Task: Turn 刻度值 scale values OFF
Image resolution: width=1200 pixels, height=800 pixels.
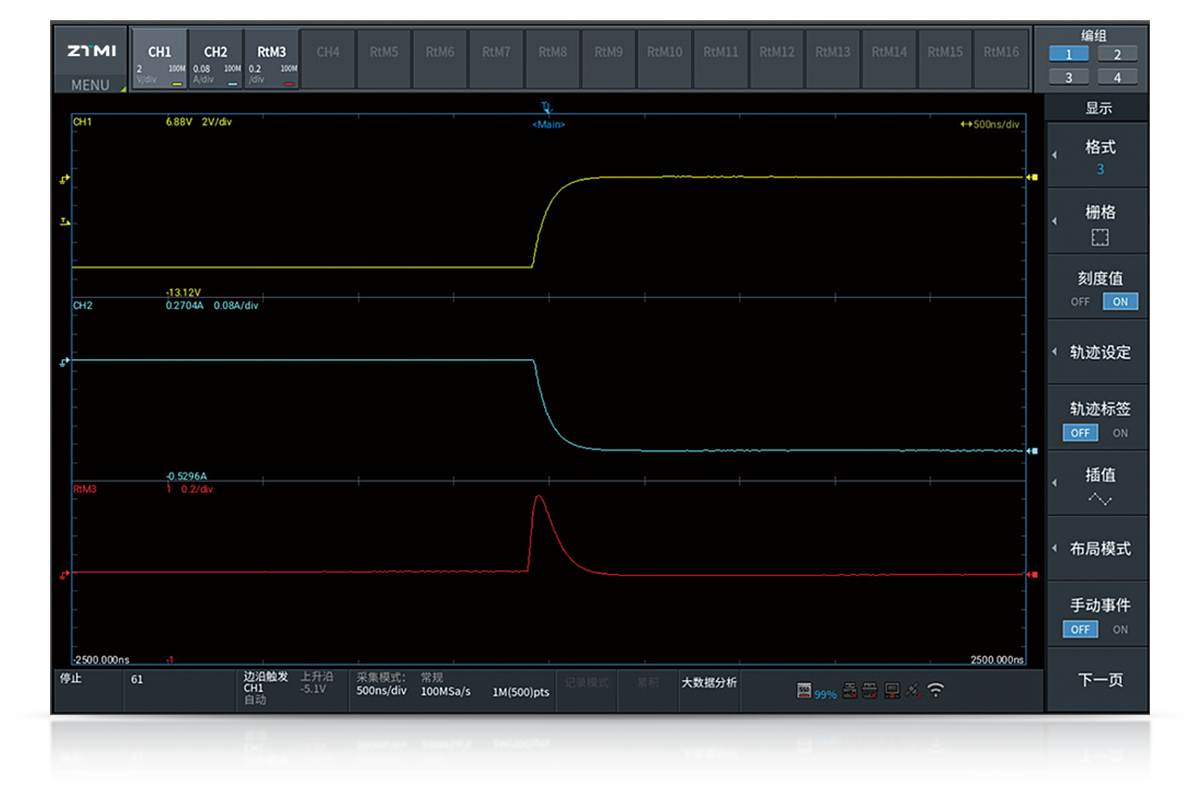Action: click(1080, 302)
